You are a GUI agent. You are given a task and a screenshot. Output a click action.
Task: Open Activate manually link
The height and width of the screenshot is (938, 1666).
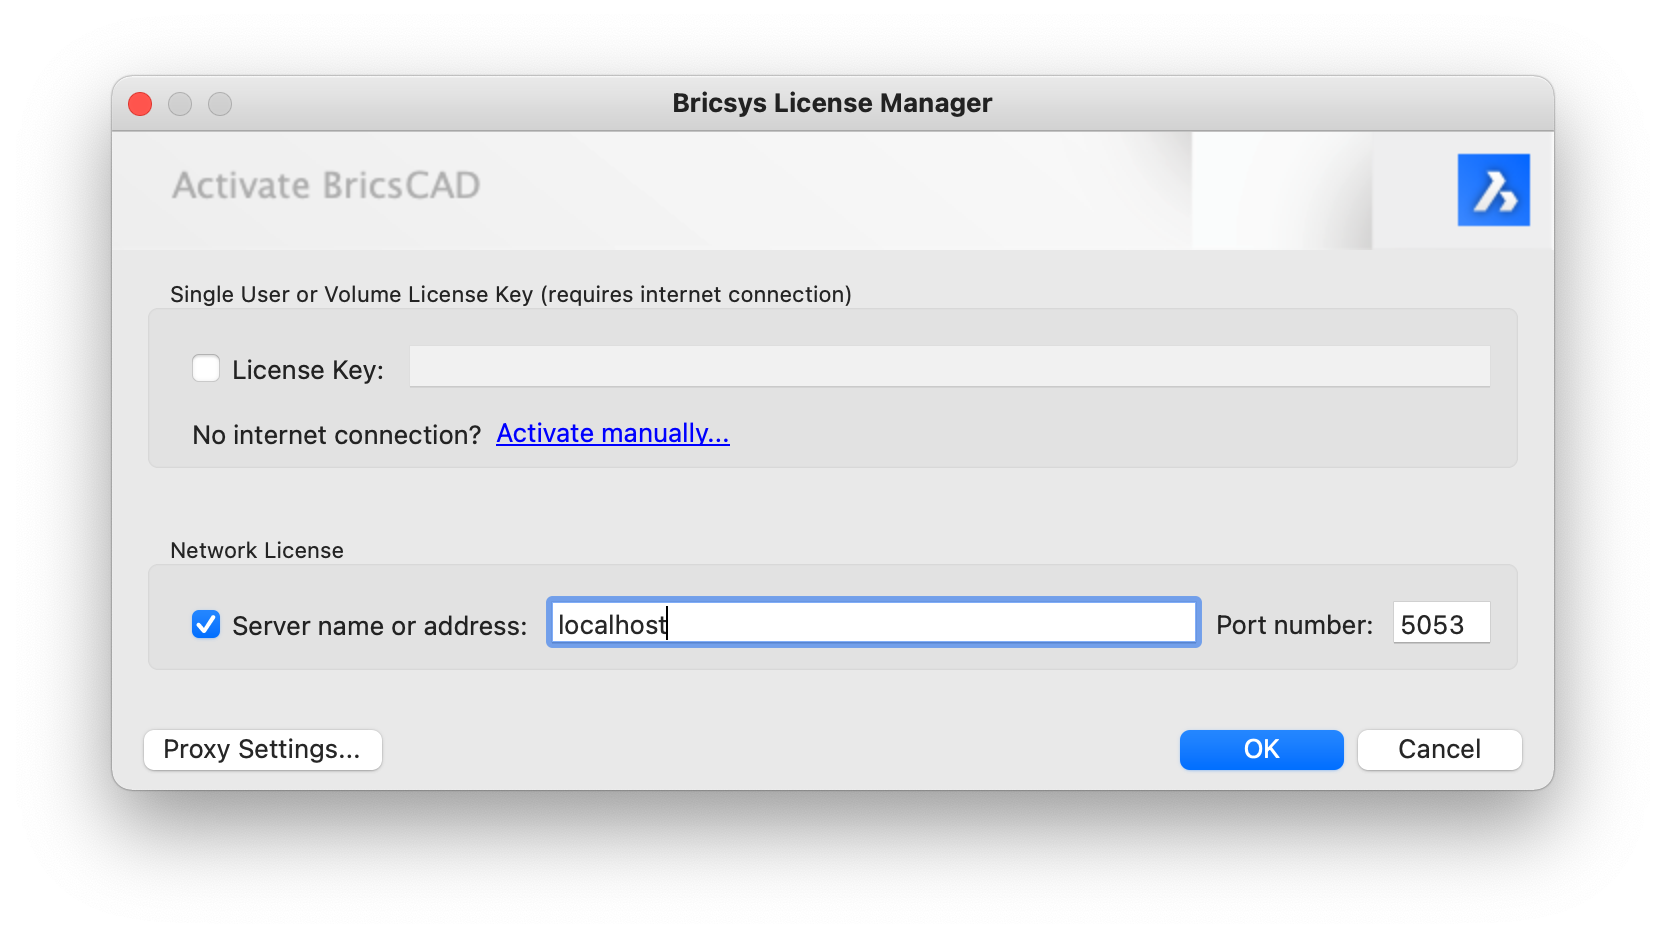(x=612, y=434)
